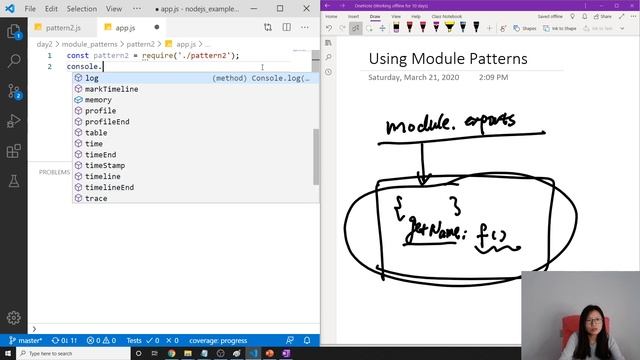Select the markTimeline autocomplete suggestion
This screenshot has width=640, height=360.
196,89
